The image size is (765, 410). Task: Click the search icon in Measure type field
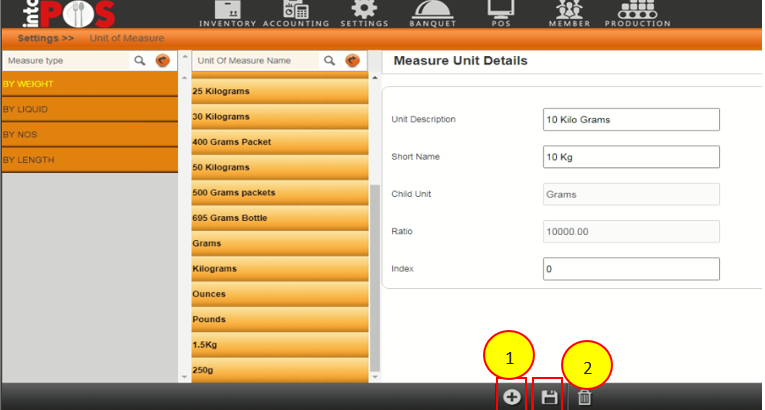tap(140, 61)
